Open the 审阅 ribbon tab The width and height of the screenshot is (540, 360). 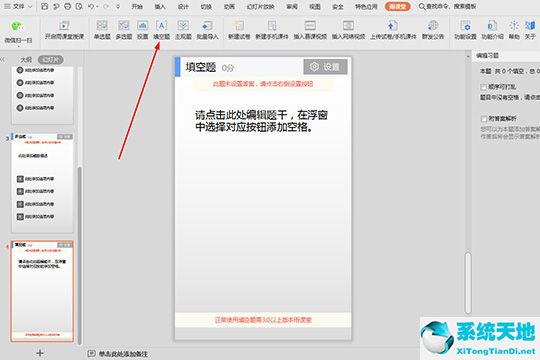point(292,6)
